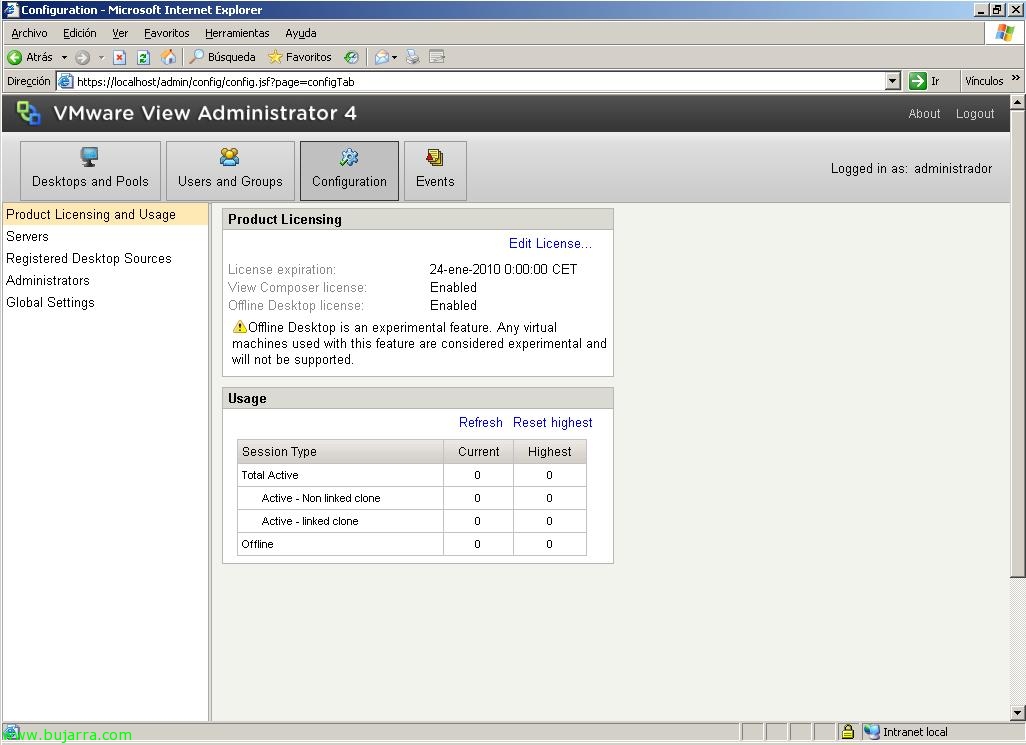Click the Mail envelope icon
The width and height of the screenshot is (1026, 745).
tap(381, 58)
